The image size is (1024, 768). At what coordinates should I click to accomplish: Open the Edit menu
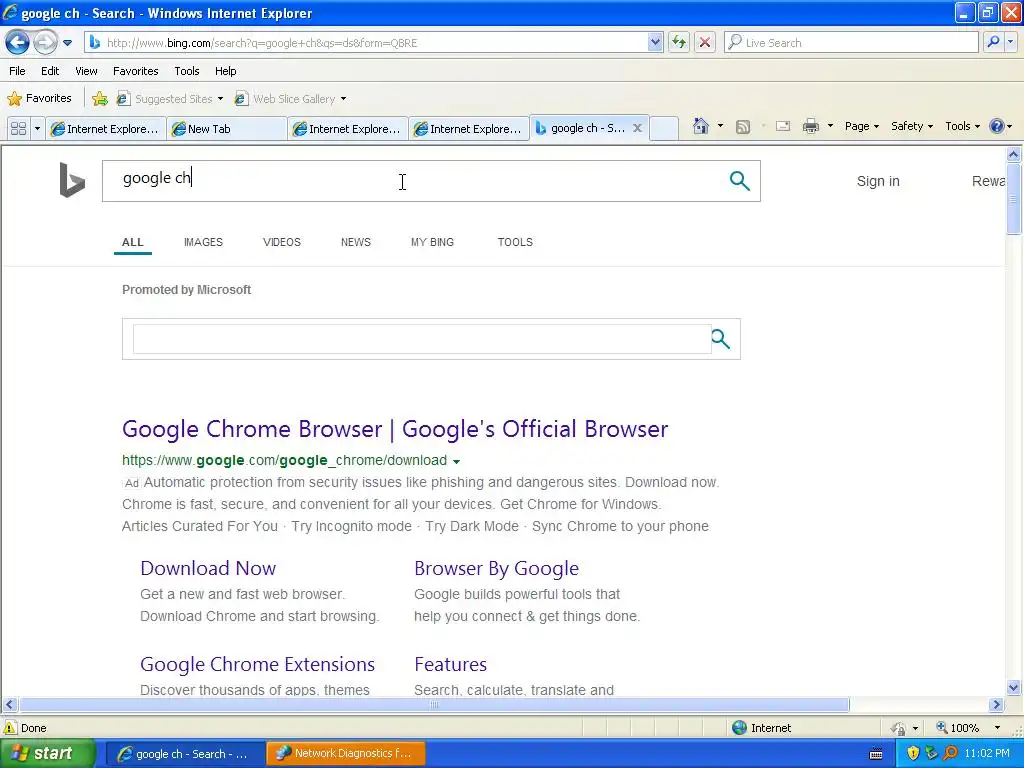(50, 71)
